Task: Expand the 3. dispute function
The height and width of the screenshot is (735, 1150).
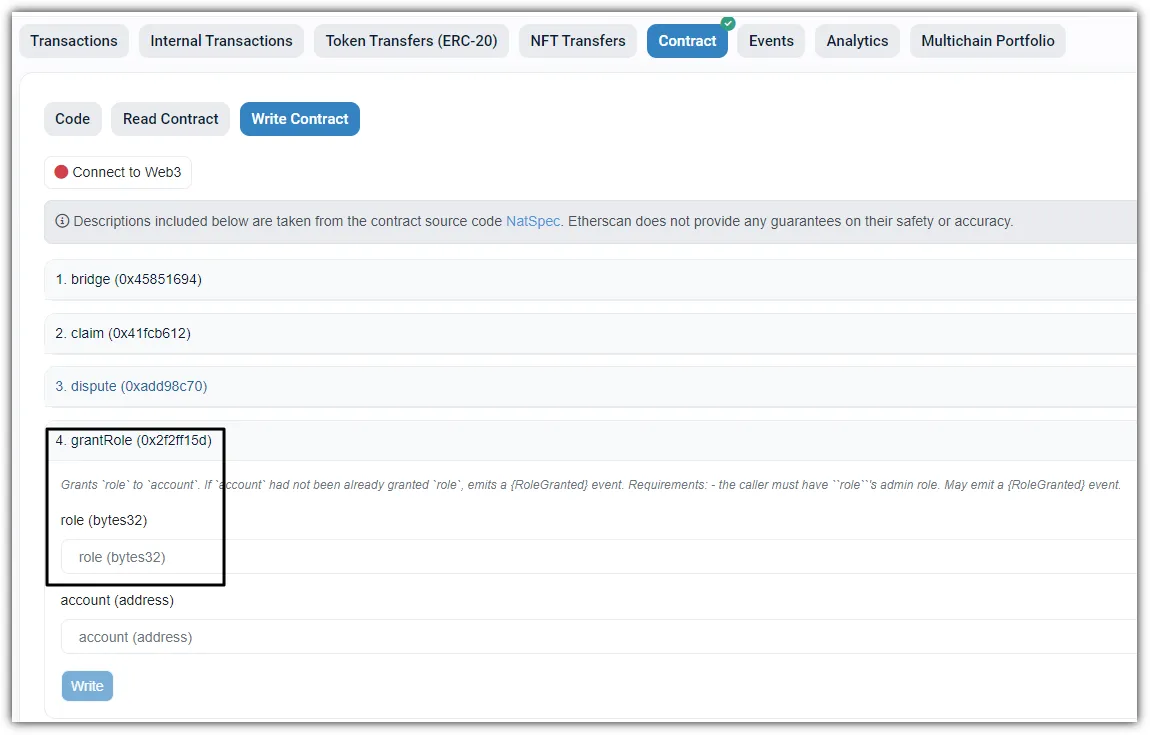Action: point(590,387)
